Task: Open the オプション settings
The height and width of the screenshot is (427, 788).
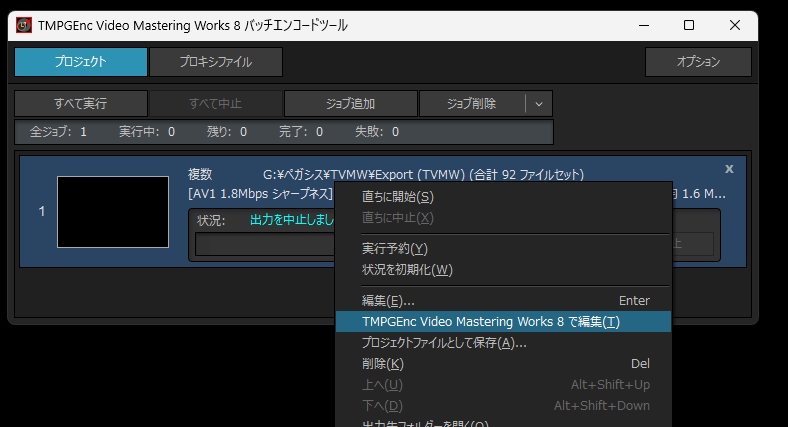Action: [x=697, y=62]
